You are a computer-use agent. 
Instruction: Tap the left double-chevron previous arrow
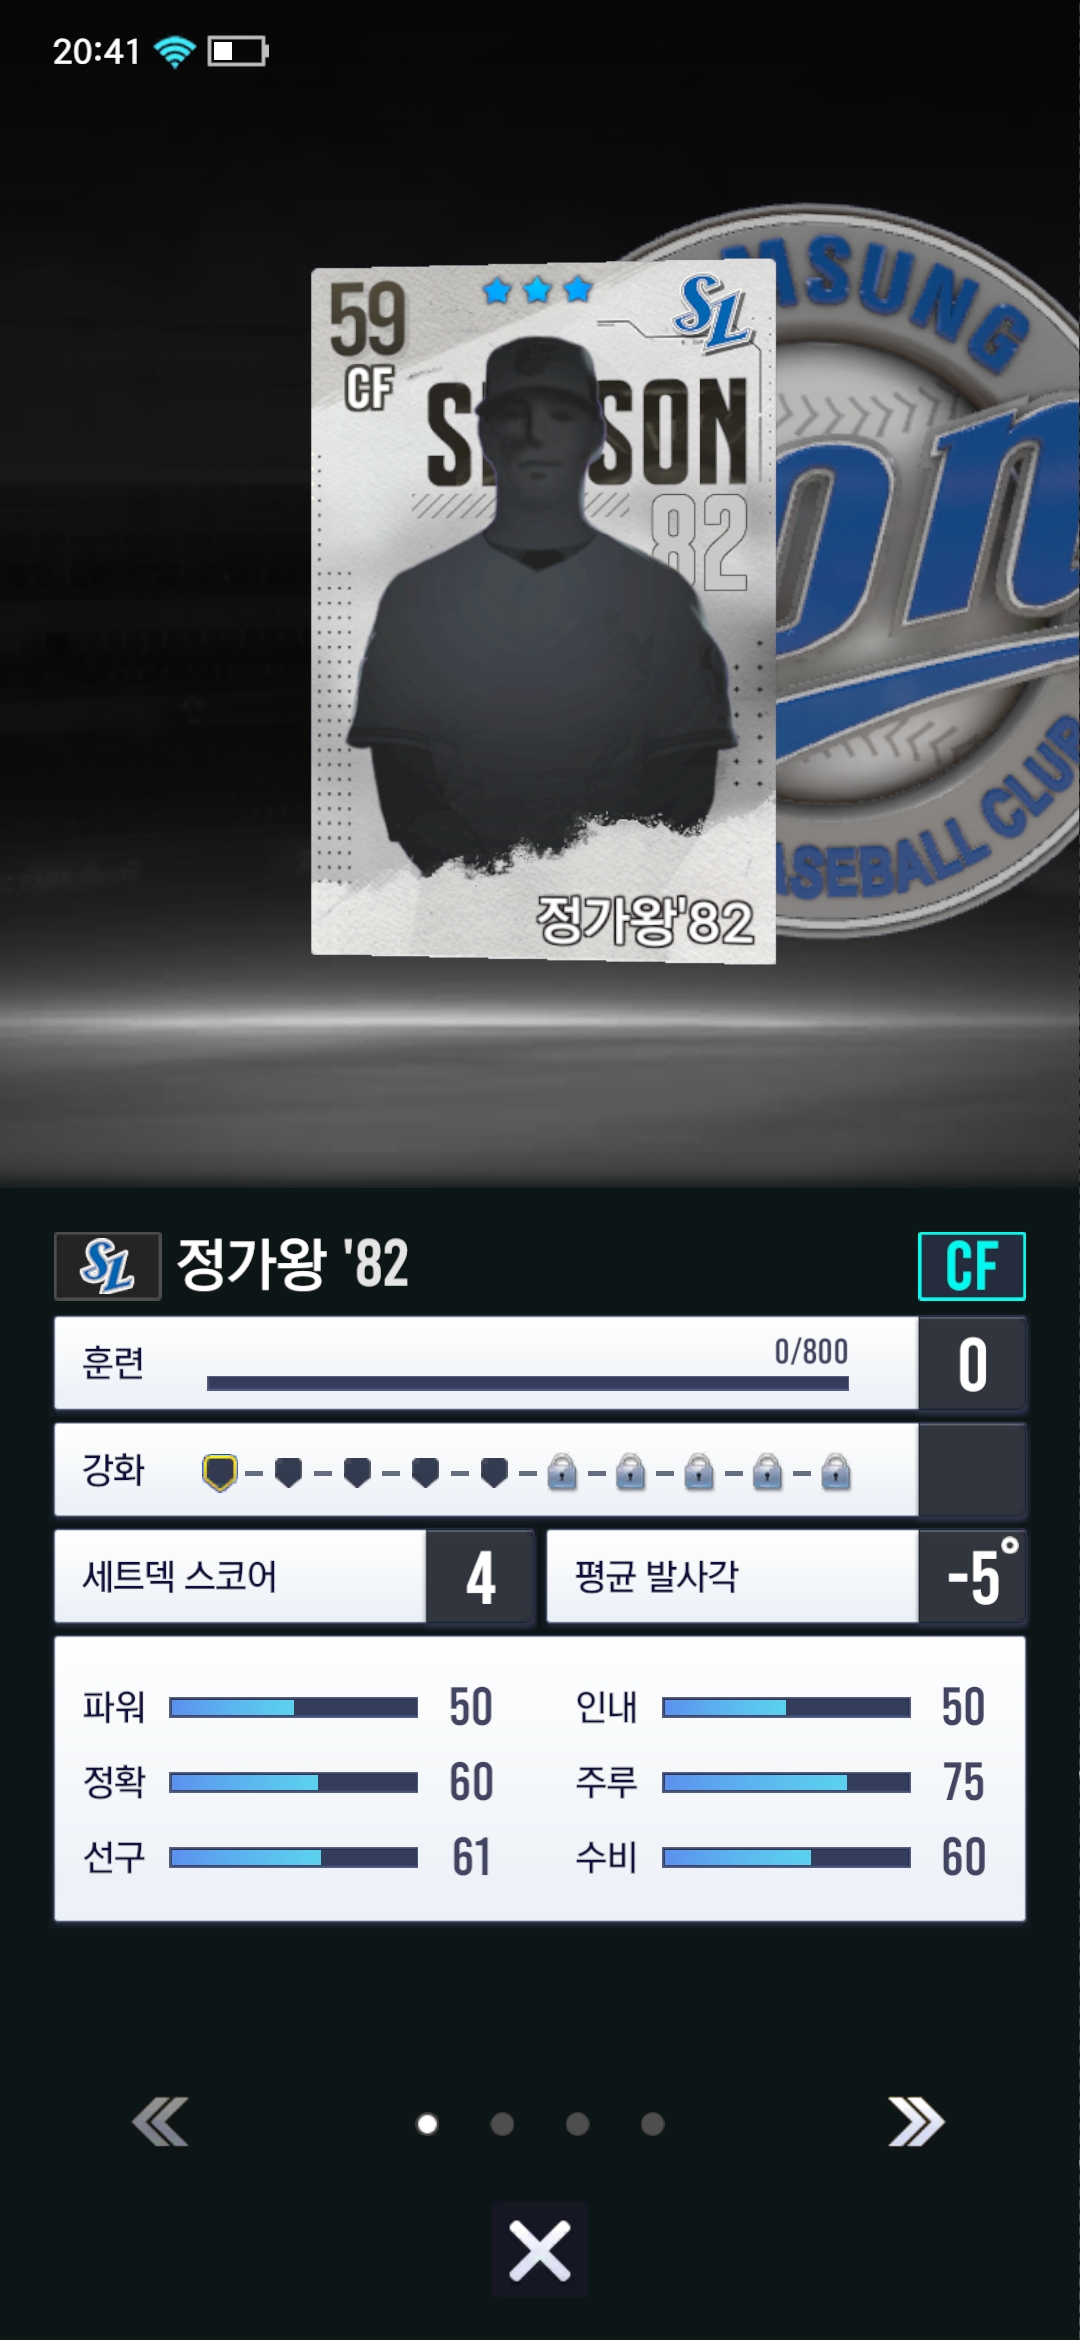click(160, 2122)
